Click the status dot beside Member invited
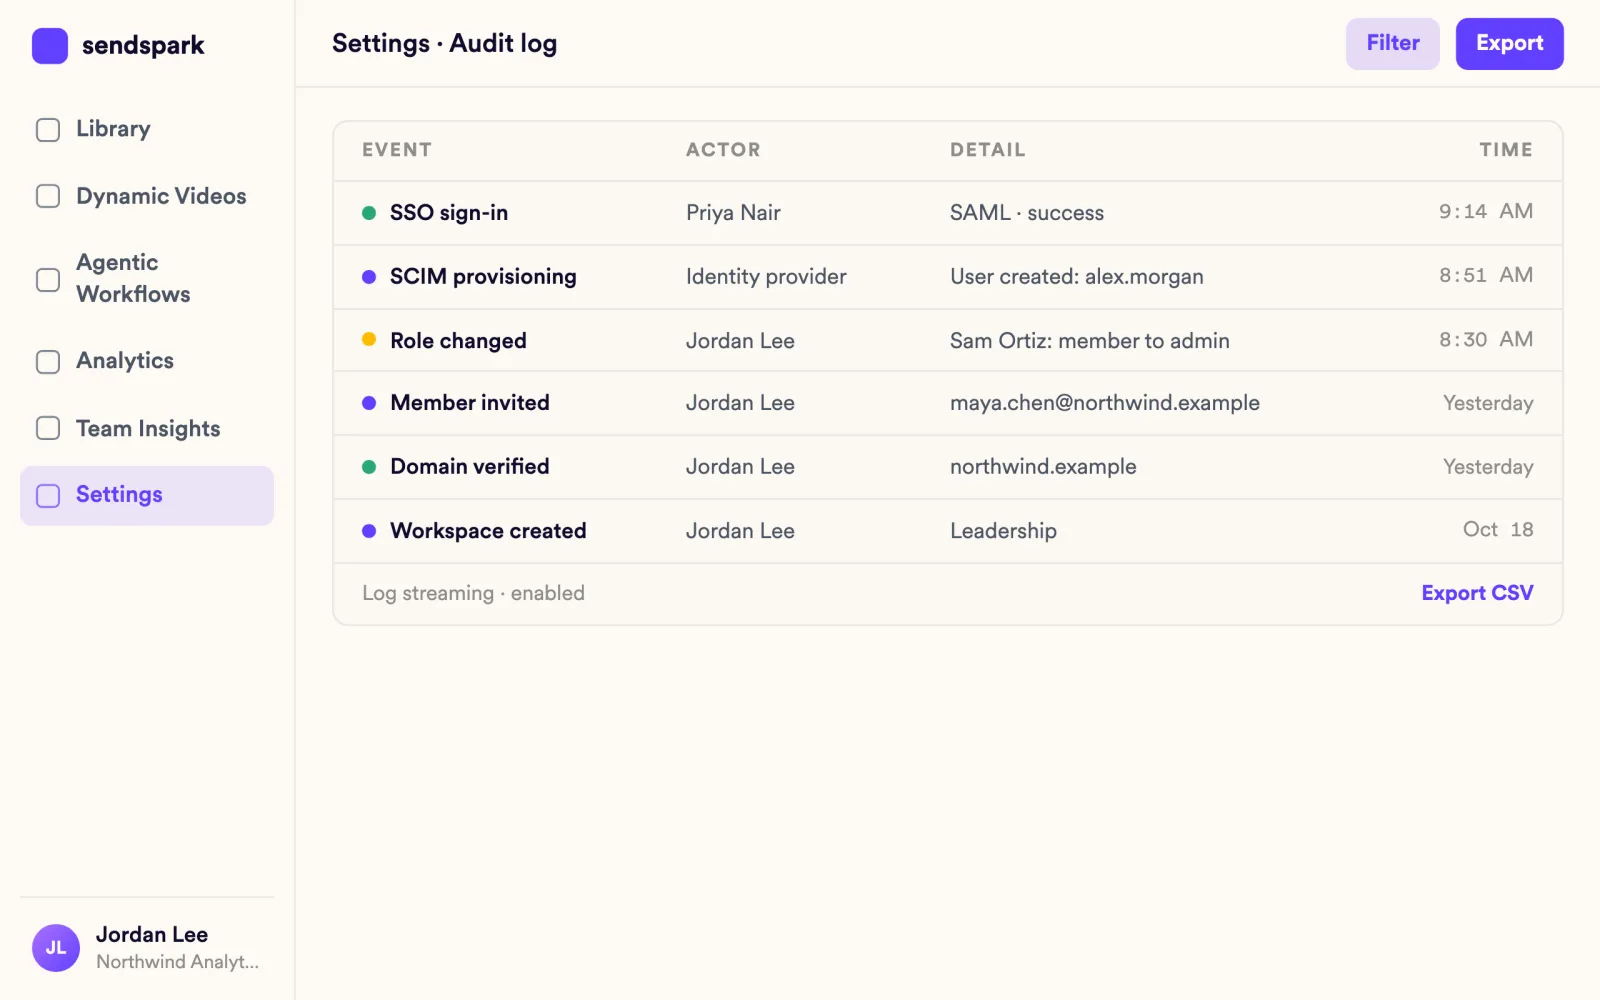 pos(369,403)
